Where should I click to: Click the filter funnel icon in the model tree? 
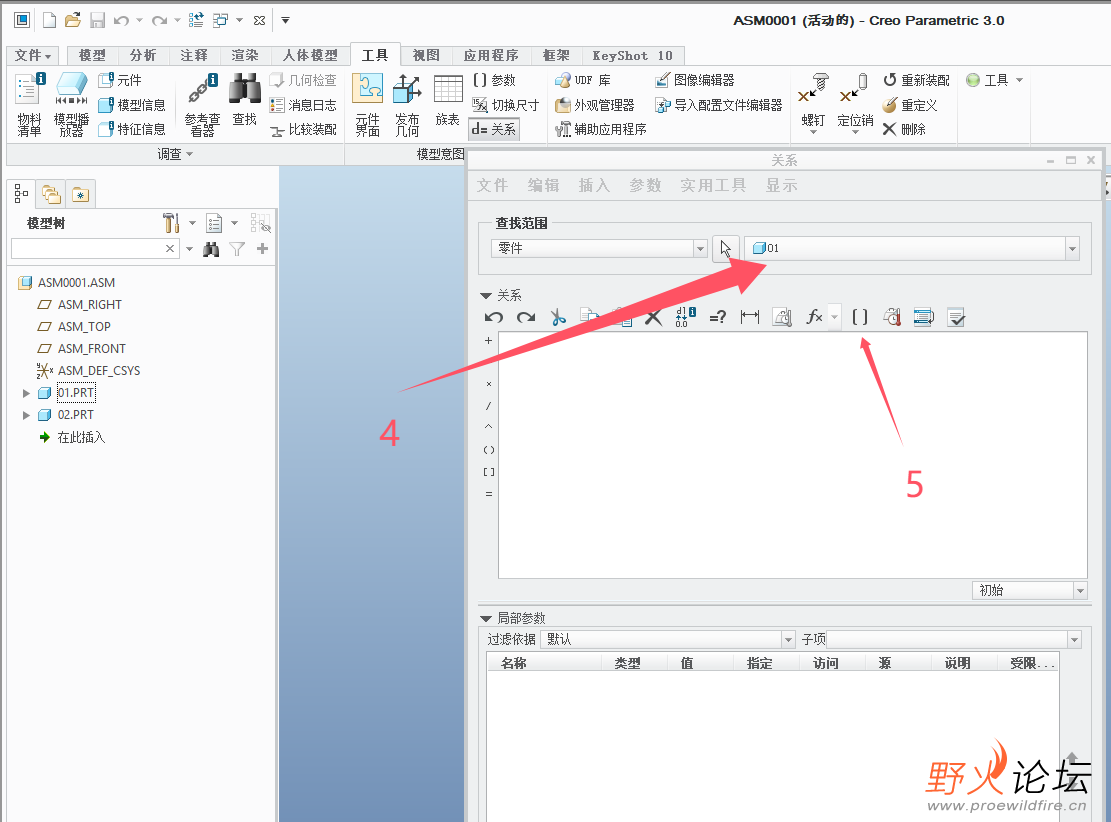pyautogui.click(x=237, y=249)
